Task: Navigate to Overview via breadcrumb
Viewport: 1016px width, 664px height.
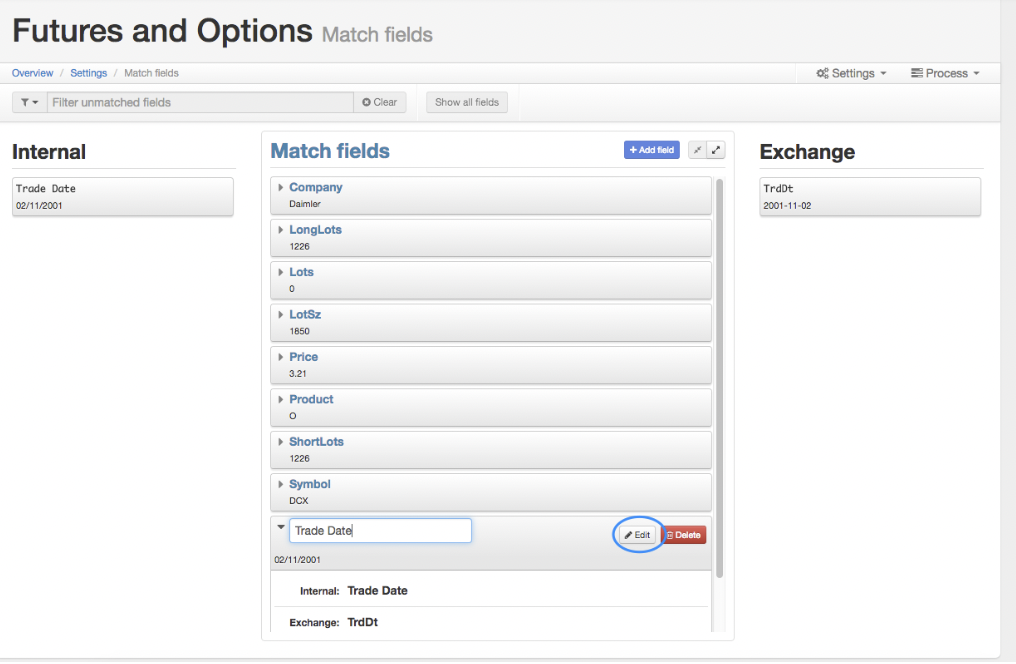Action: (x=31, y=73)
